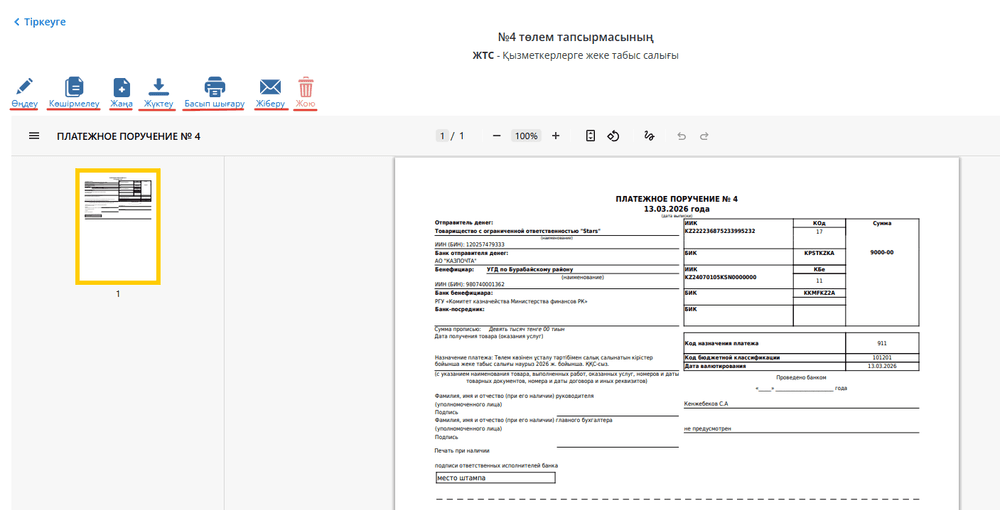Click the fit to page icon
This screenshot has width=1000, height=510.
pyautogui.click(x=590, y=136)
